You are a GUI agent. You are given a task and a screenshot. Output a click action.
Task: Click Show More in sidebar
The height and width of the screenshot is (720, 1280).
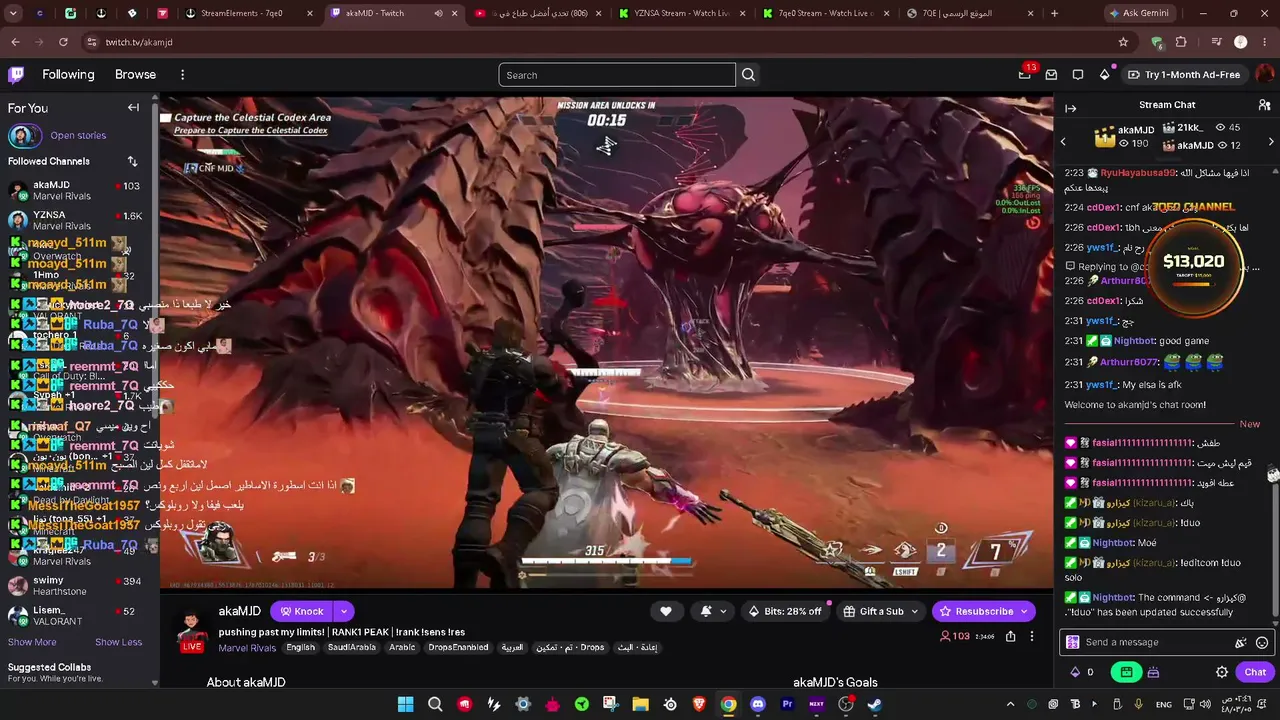click(32, 642)
